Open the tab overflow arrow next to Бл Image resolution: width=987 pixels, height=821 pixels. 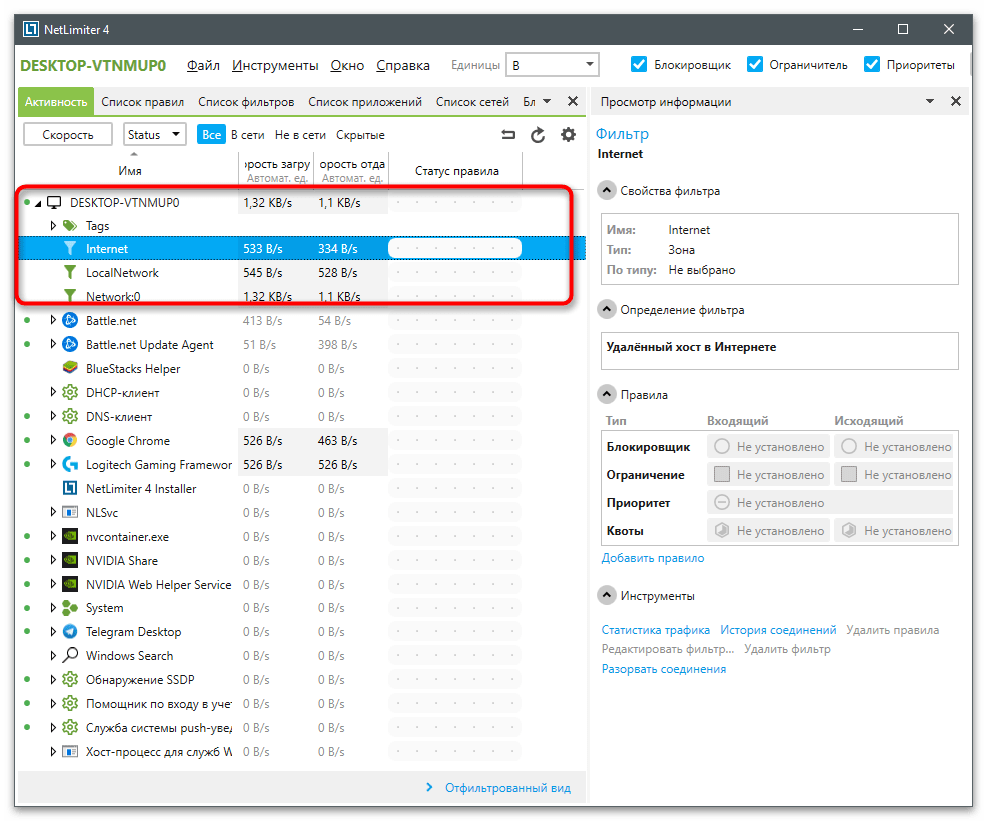pos(546,101)
